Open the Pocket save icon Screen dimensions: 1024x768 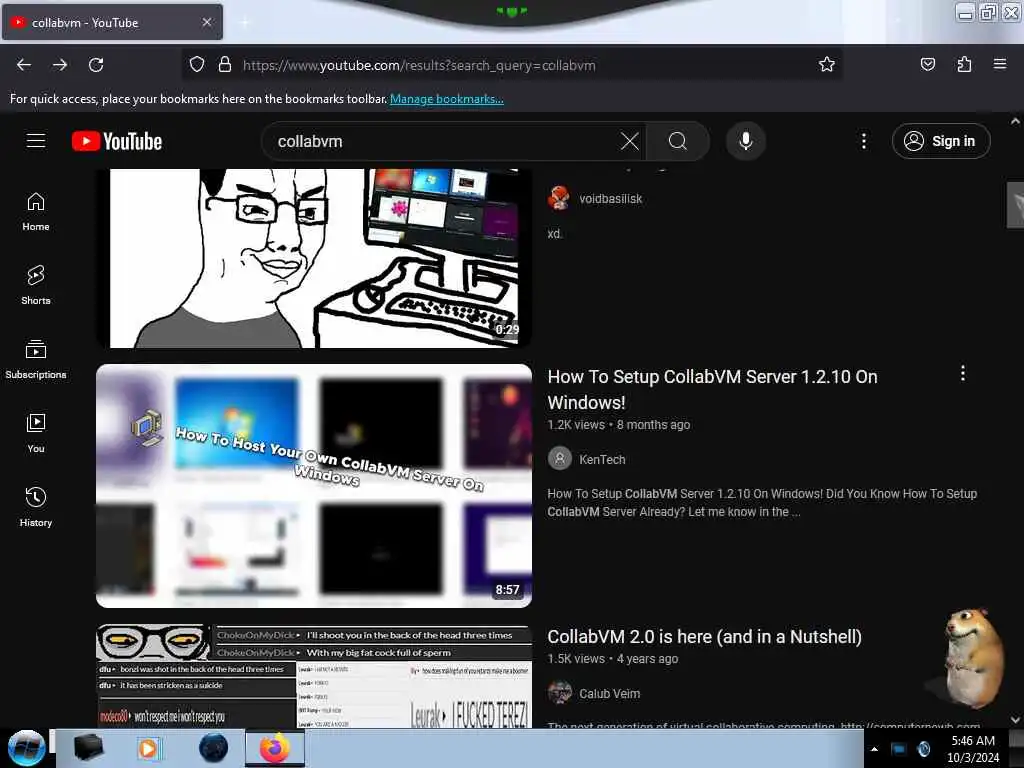(927, 64)
